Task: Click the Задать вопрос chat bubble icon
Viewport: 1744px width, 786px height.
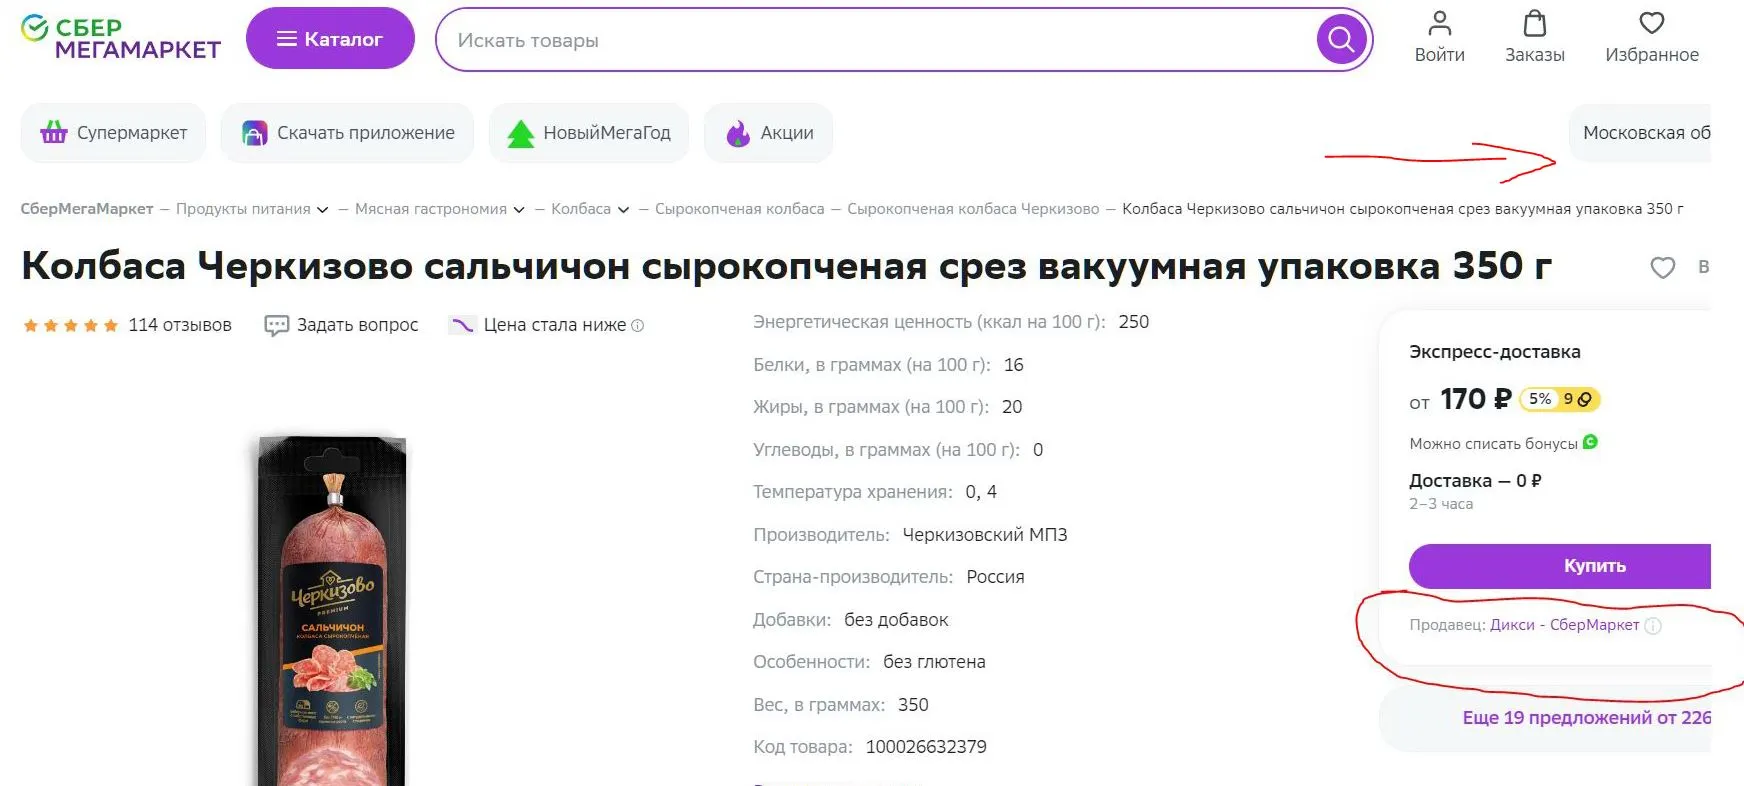Action: point(276,326)
